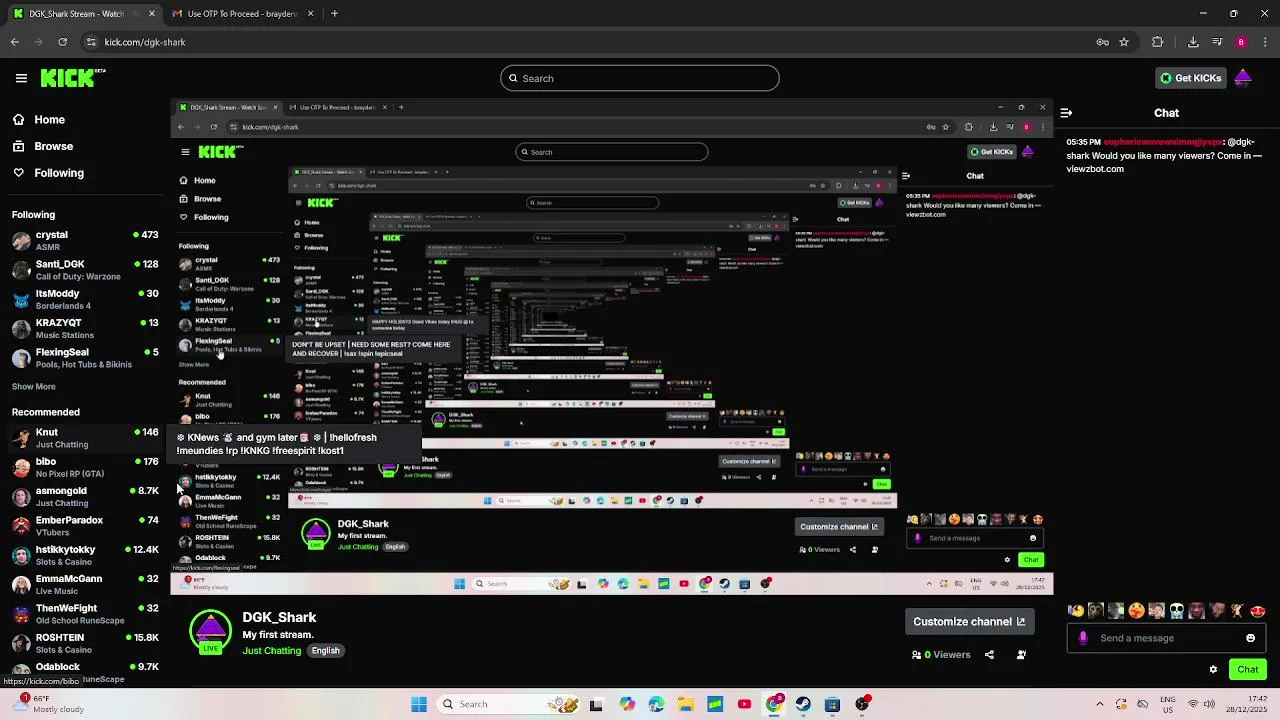Open FlexingSeal channel row
Screen dimensions: 1280x720
[x=85, y=358]
